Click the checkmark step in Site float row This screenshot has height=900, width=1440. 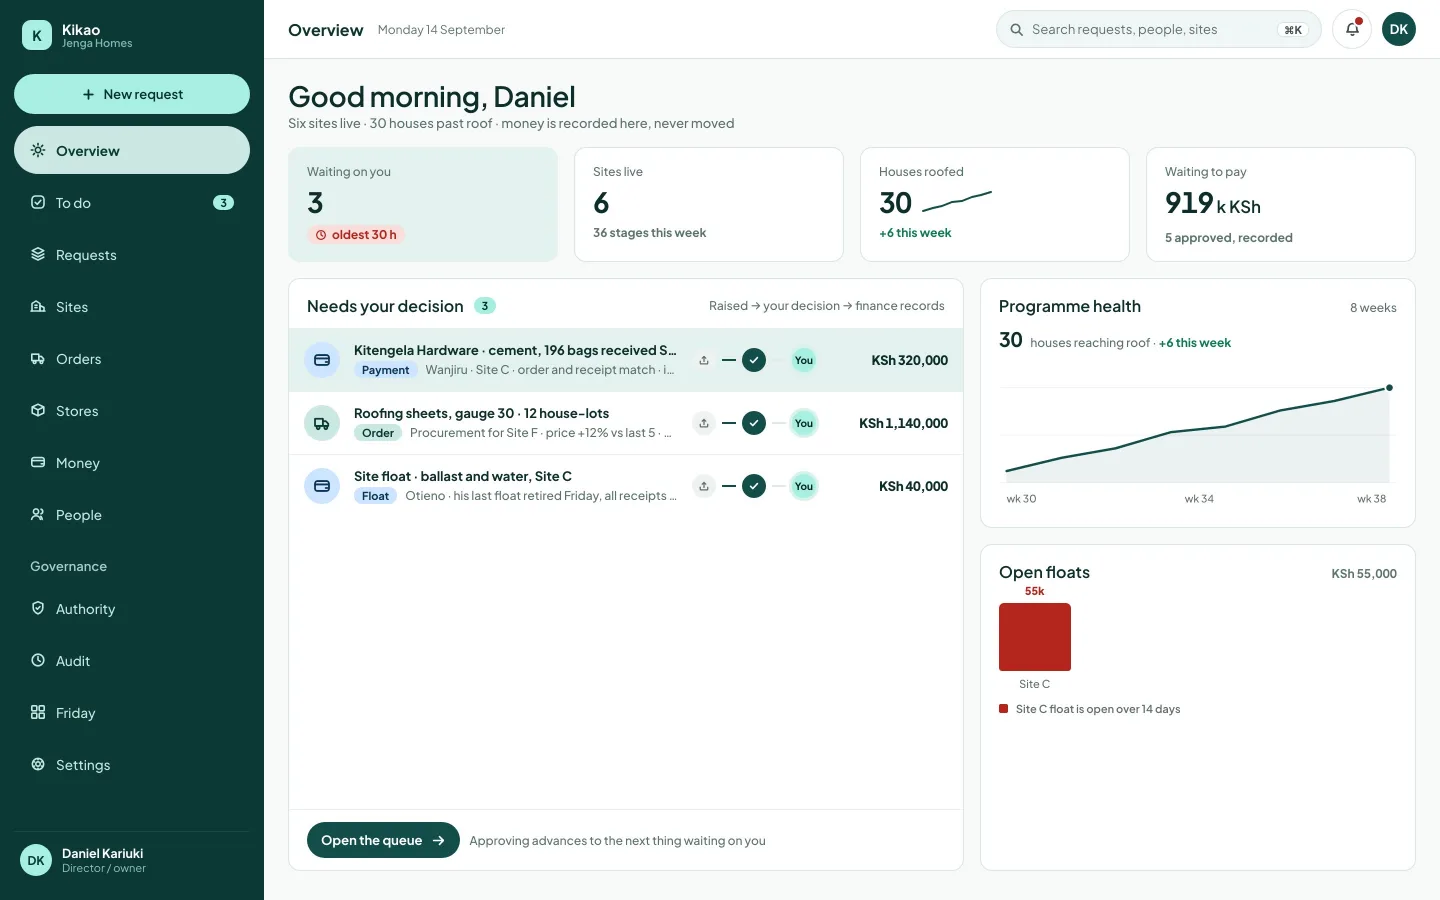(754, 486)
